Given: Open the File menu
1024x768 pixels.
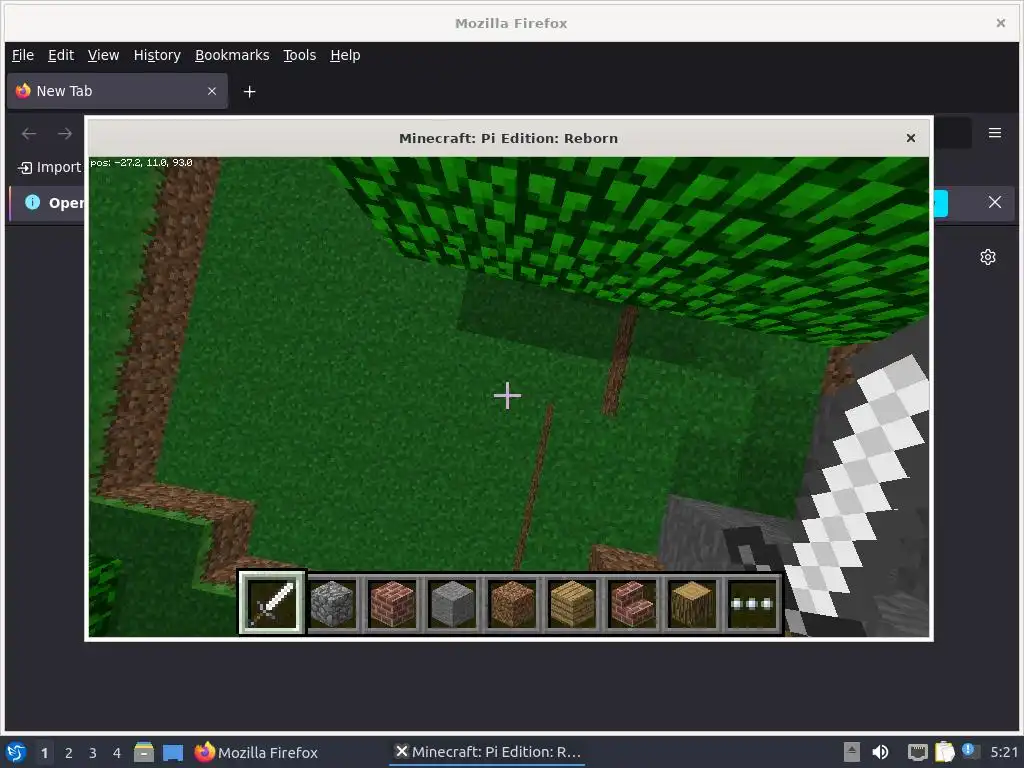Looking at the screenshot, I should pos(23,55).
